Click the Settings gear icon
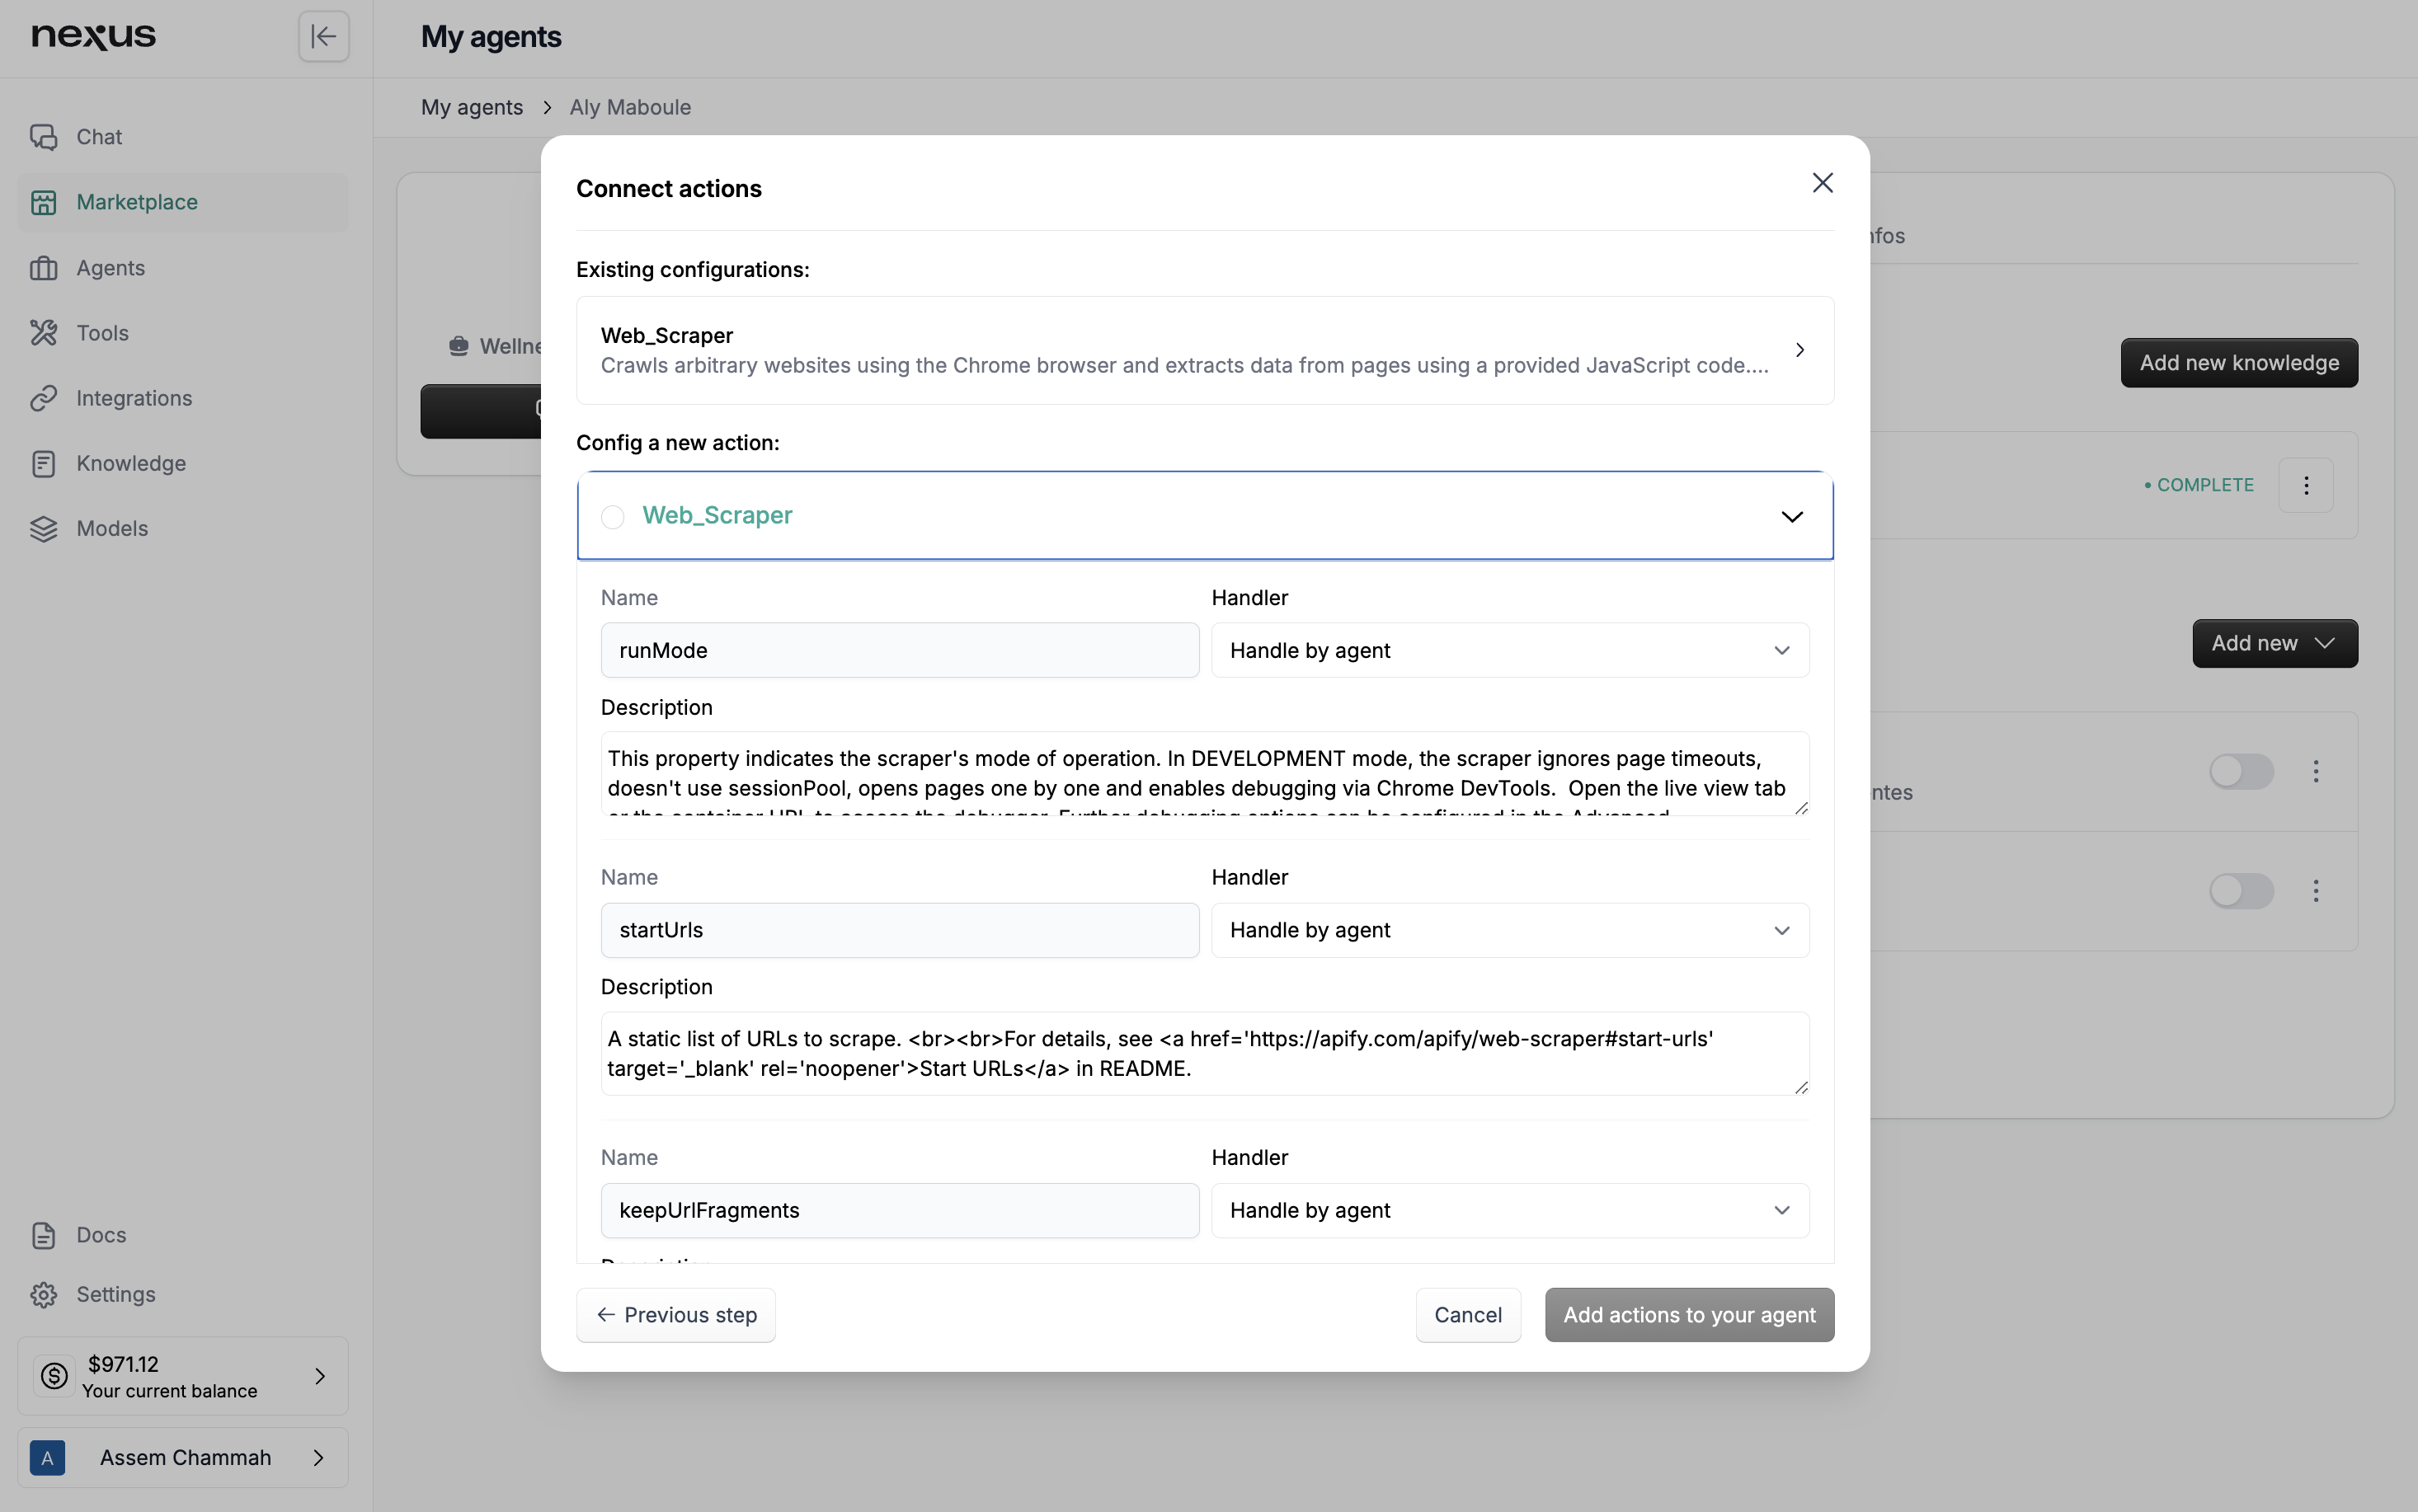The image size is (2418, 1512). pos(43,1295)
